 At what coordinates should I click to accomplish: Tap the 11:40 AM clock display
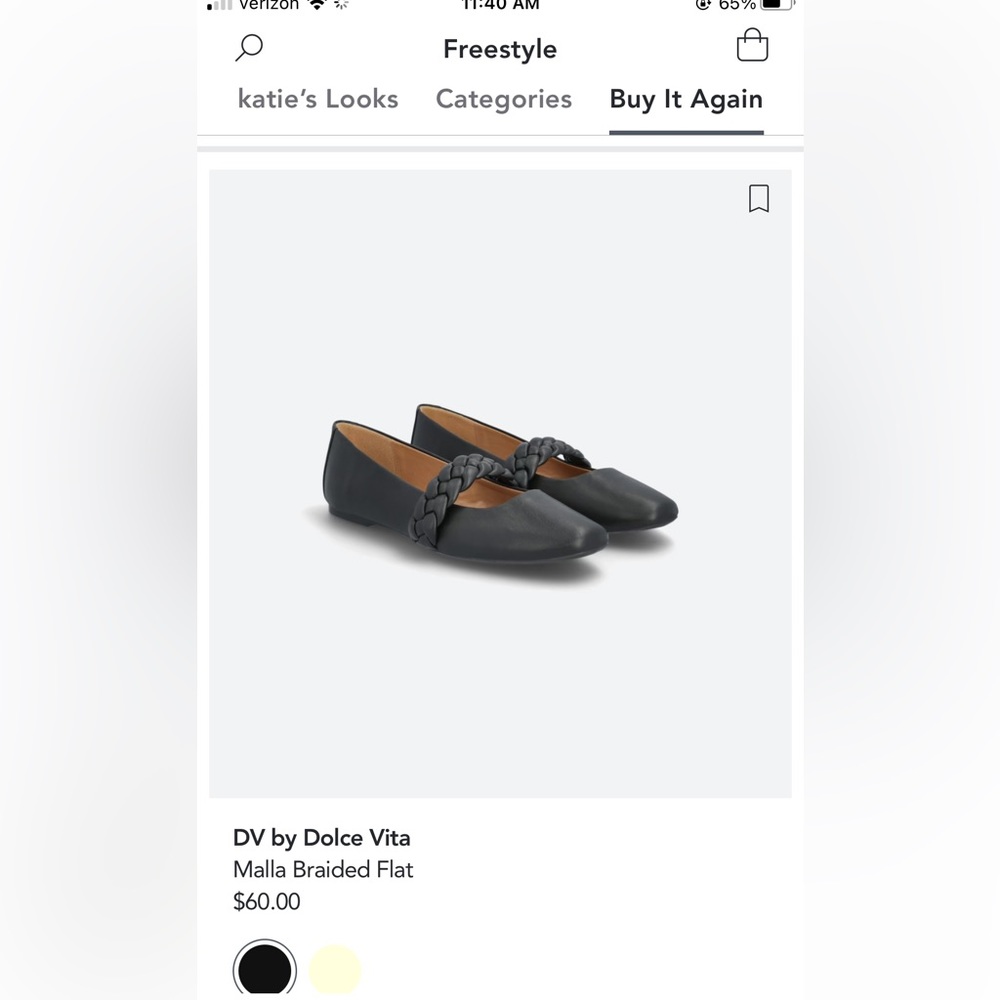coord(499,5)
